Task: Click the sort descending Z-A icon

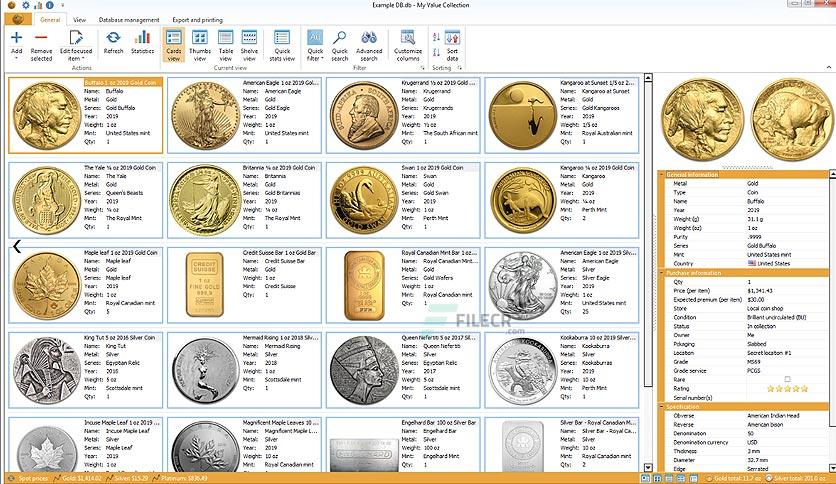Action: (x=436, y=52)
